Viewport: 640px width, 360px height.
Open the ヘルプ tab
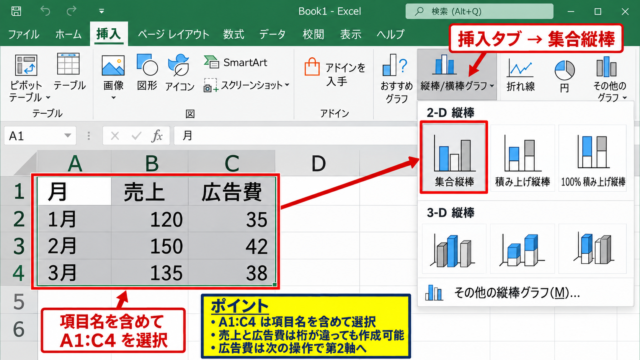pyautogui.click(x=390, y=34)
